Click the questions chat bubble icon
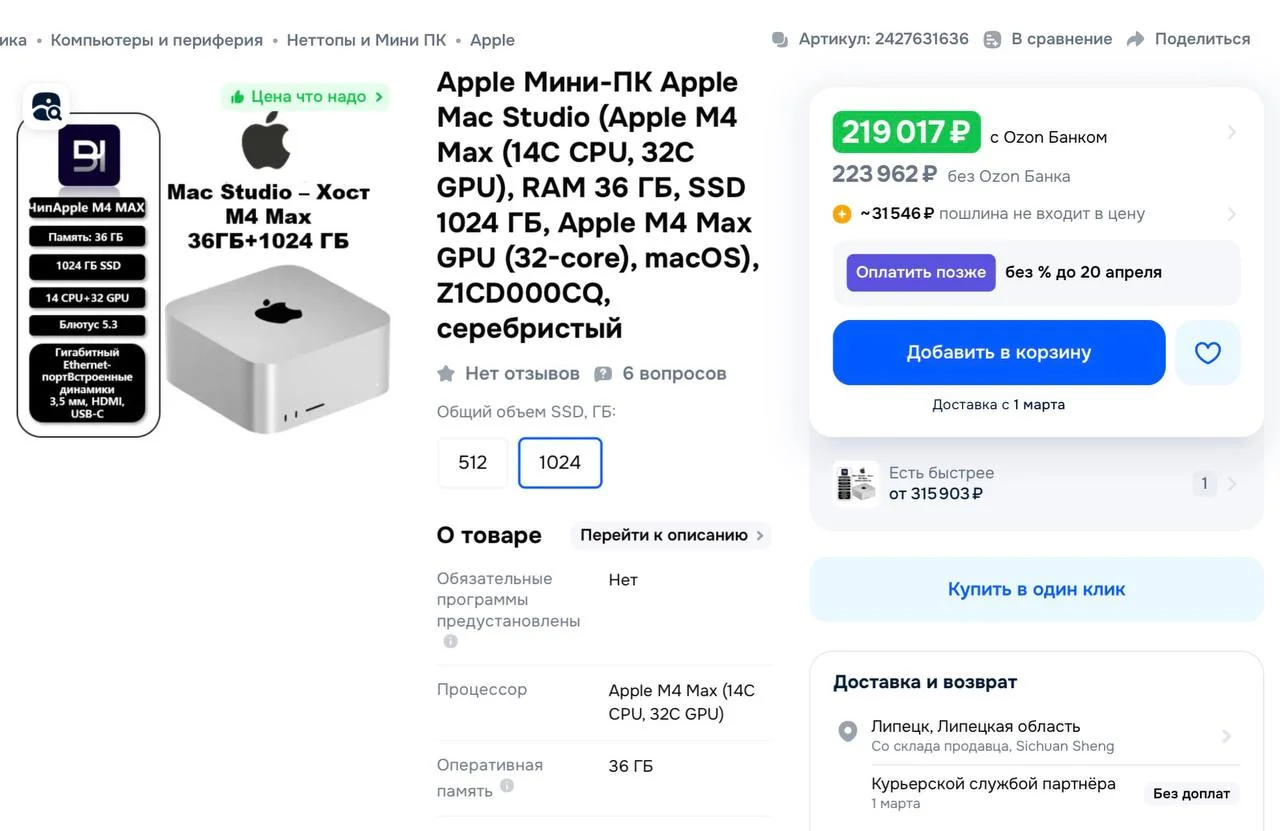 point(603,374)
